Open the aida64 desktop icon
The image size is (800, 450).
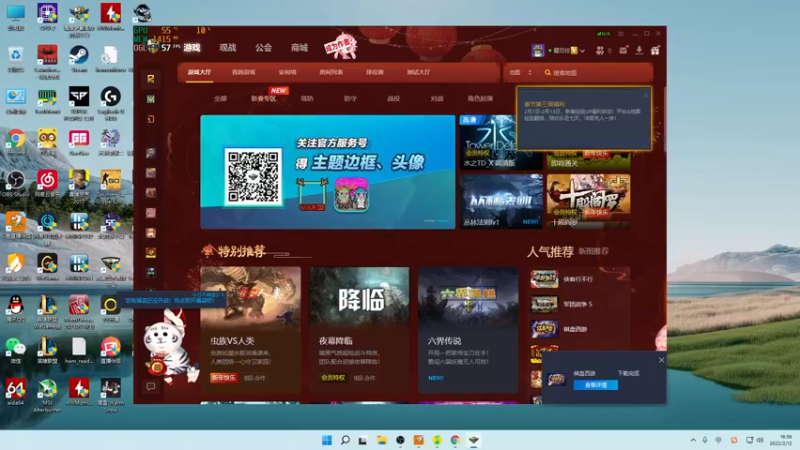(x=16, y=392)
